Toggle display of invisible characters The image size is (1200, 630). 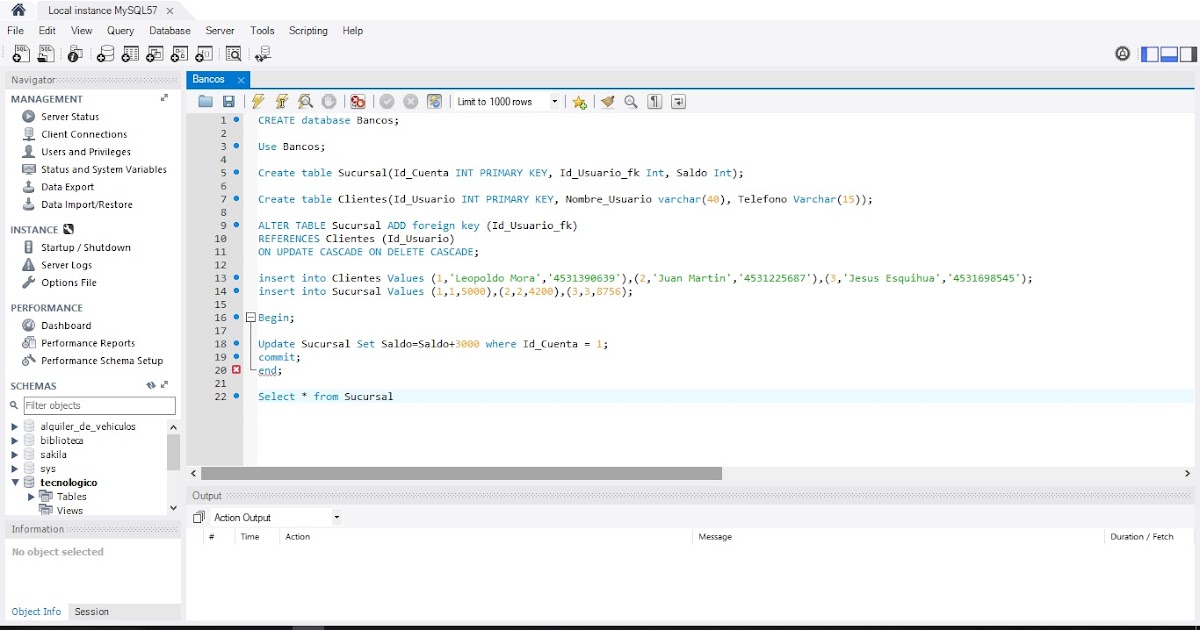tap(654, 101)
